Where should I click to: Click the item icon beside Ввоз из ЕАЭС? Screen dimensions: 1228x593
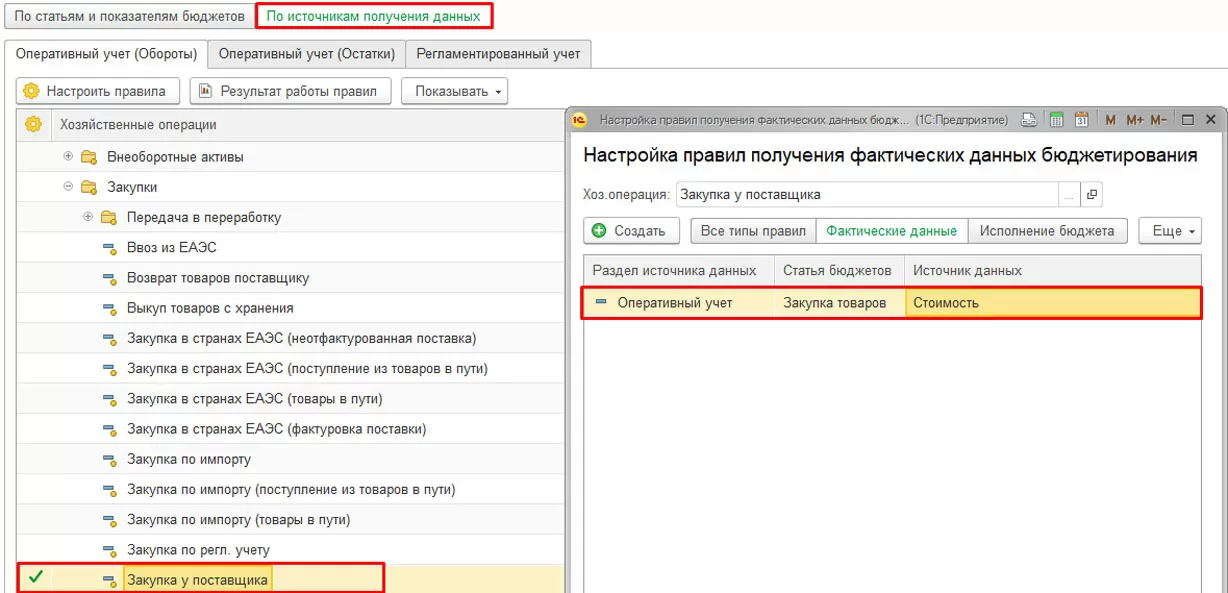point(109,248)
